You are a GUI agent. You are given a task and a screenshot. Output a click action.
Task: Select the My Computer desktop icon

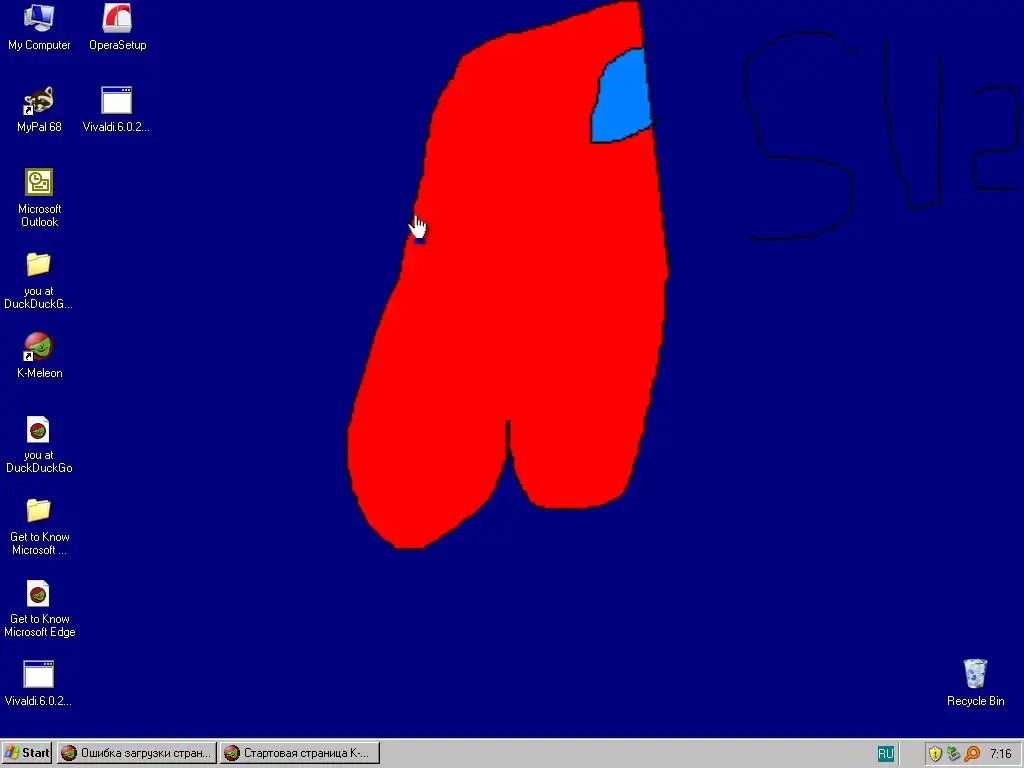[39, 27]
